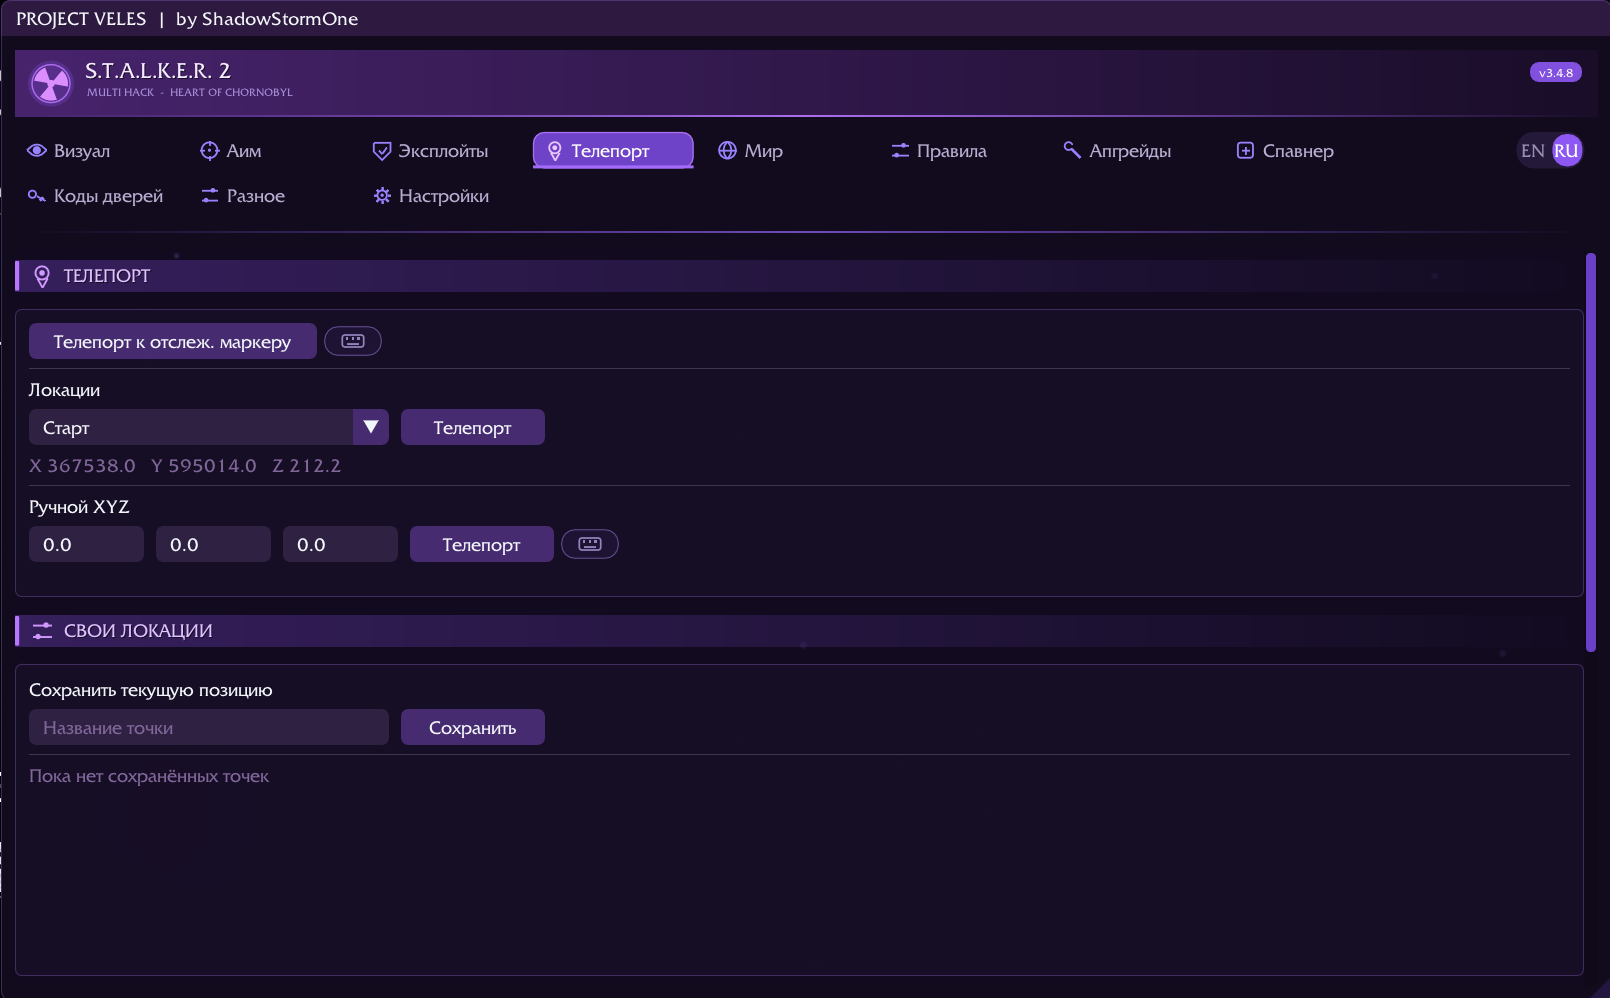Click the sliders icon beside Разное
This screenshot has width=1610, height=998.
[x=210, y=196]
